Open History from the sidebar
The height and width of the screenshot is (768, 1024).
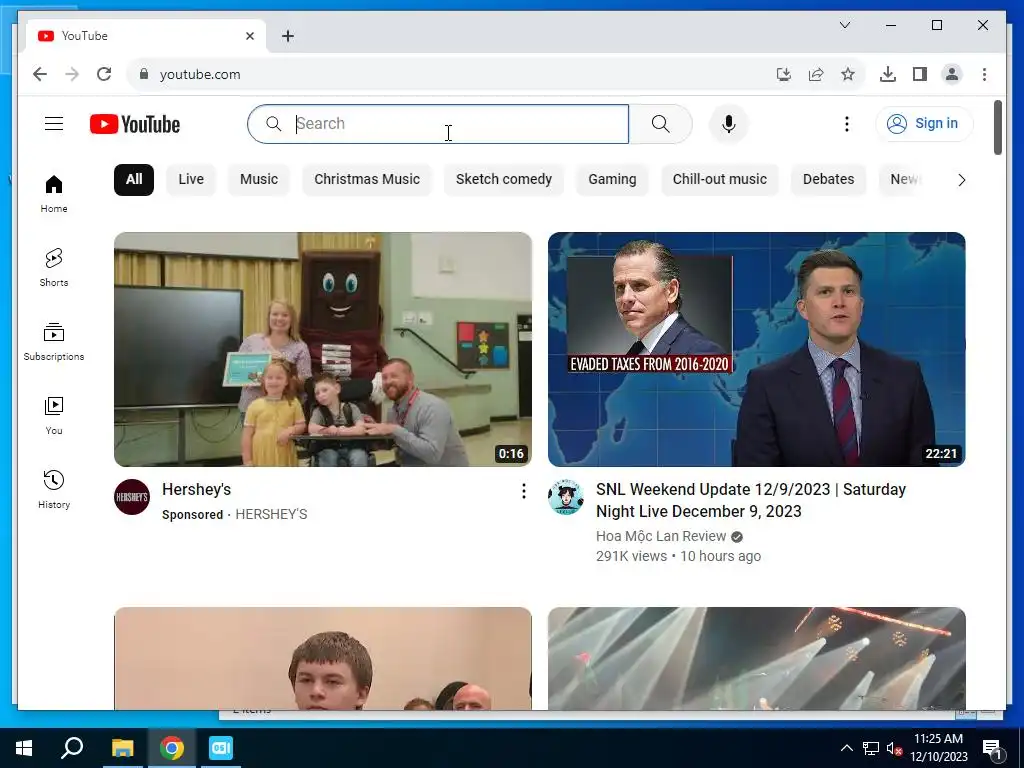click(x=54, y=490)
